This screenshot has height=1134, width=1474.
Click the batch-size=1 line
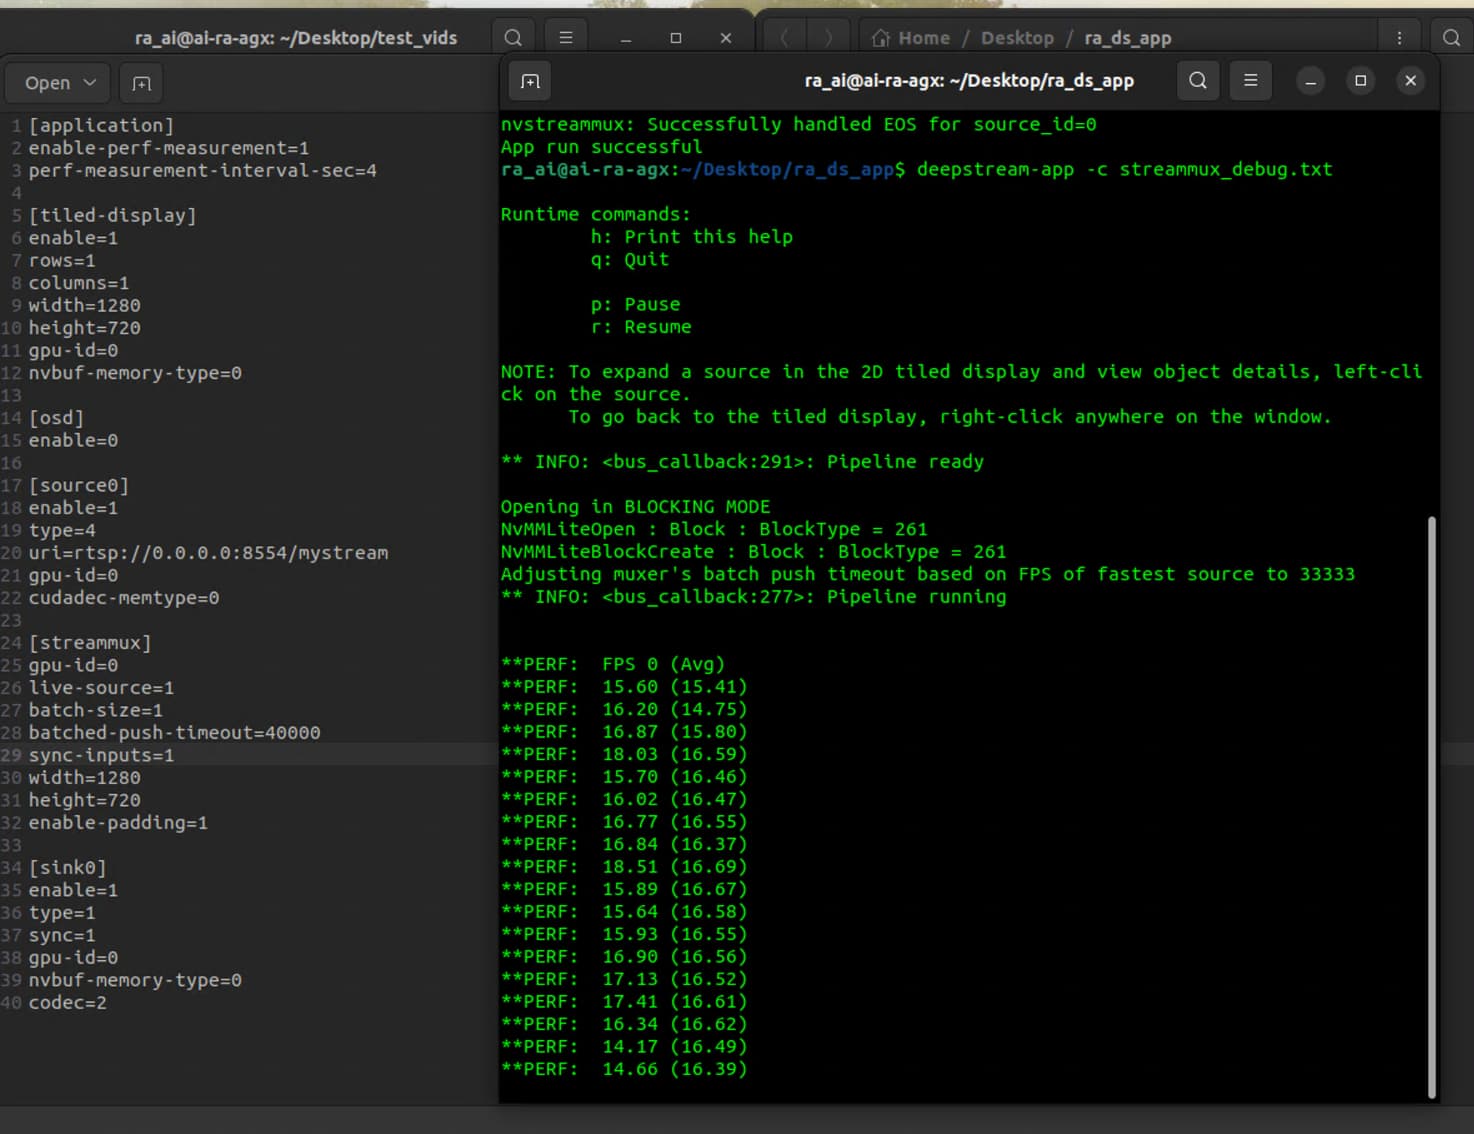pyautogui.click(x=96, y=710)
